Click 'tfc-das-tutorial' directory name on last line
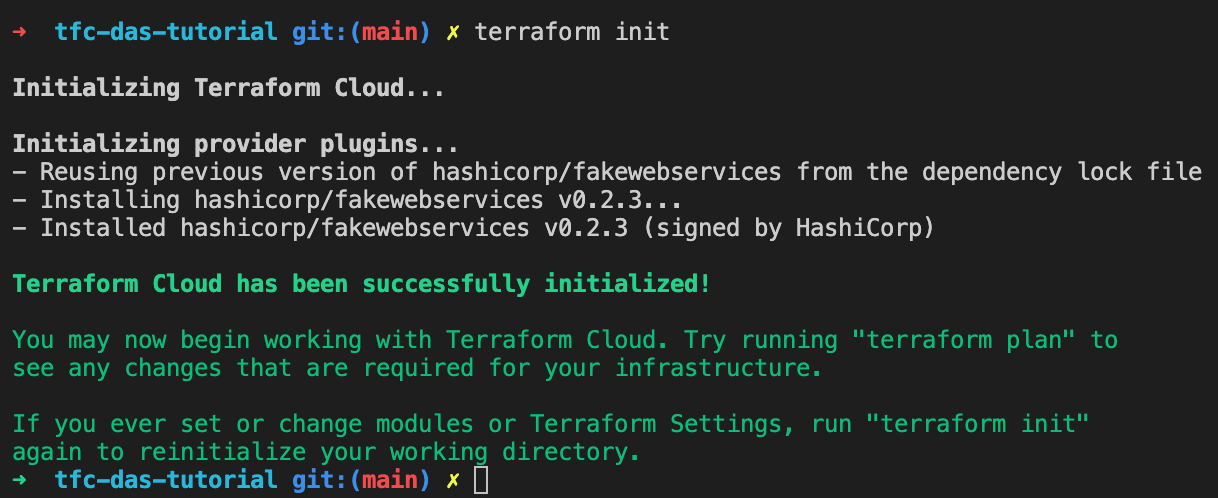Screen dimensions: 1218x498 pos(166,481)
